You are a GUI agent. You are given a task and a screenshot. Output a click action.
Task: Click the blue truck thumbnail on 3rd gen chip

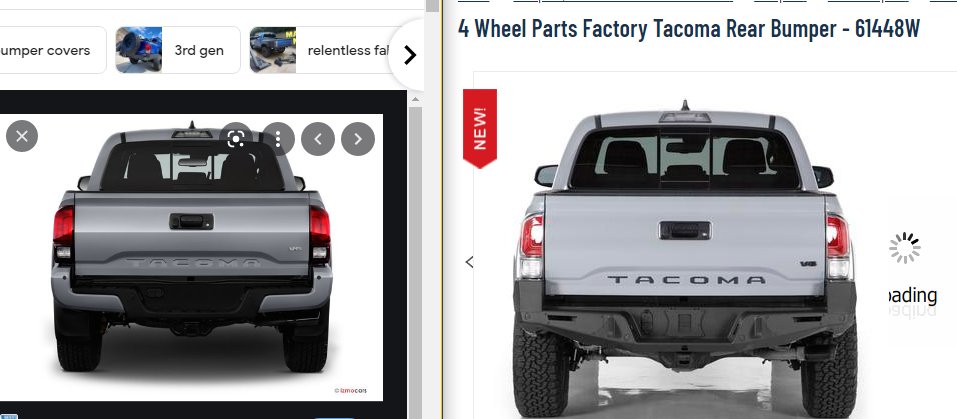point(139,50)
